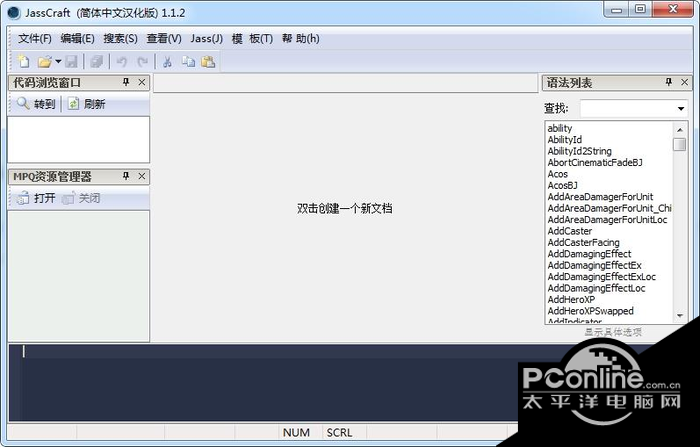Click 关闭 in MPQ resource manager
Image resolution: width=700 pixels, height=447 pixels.
pos(81,198)
